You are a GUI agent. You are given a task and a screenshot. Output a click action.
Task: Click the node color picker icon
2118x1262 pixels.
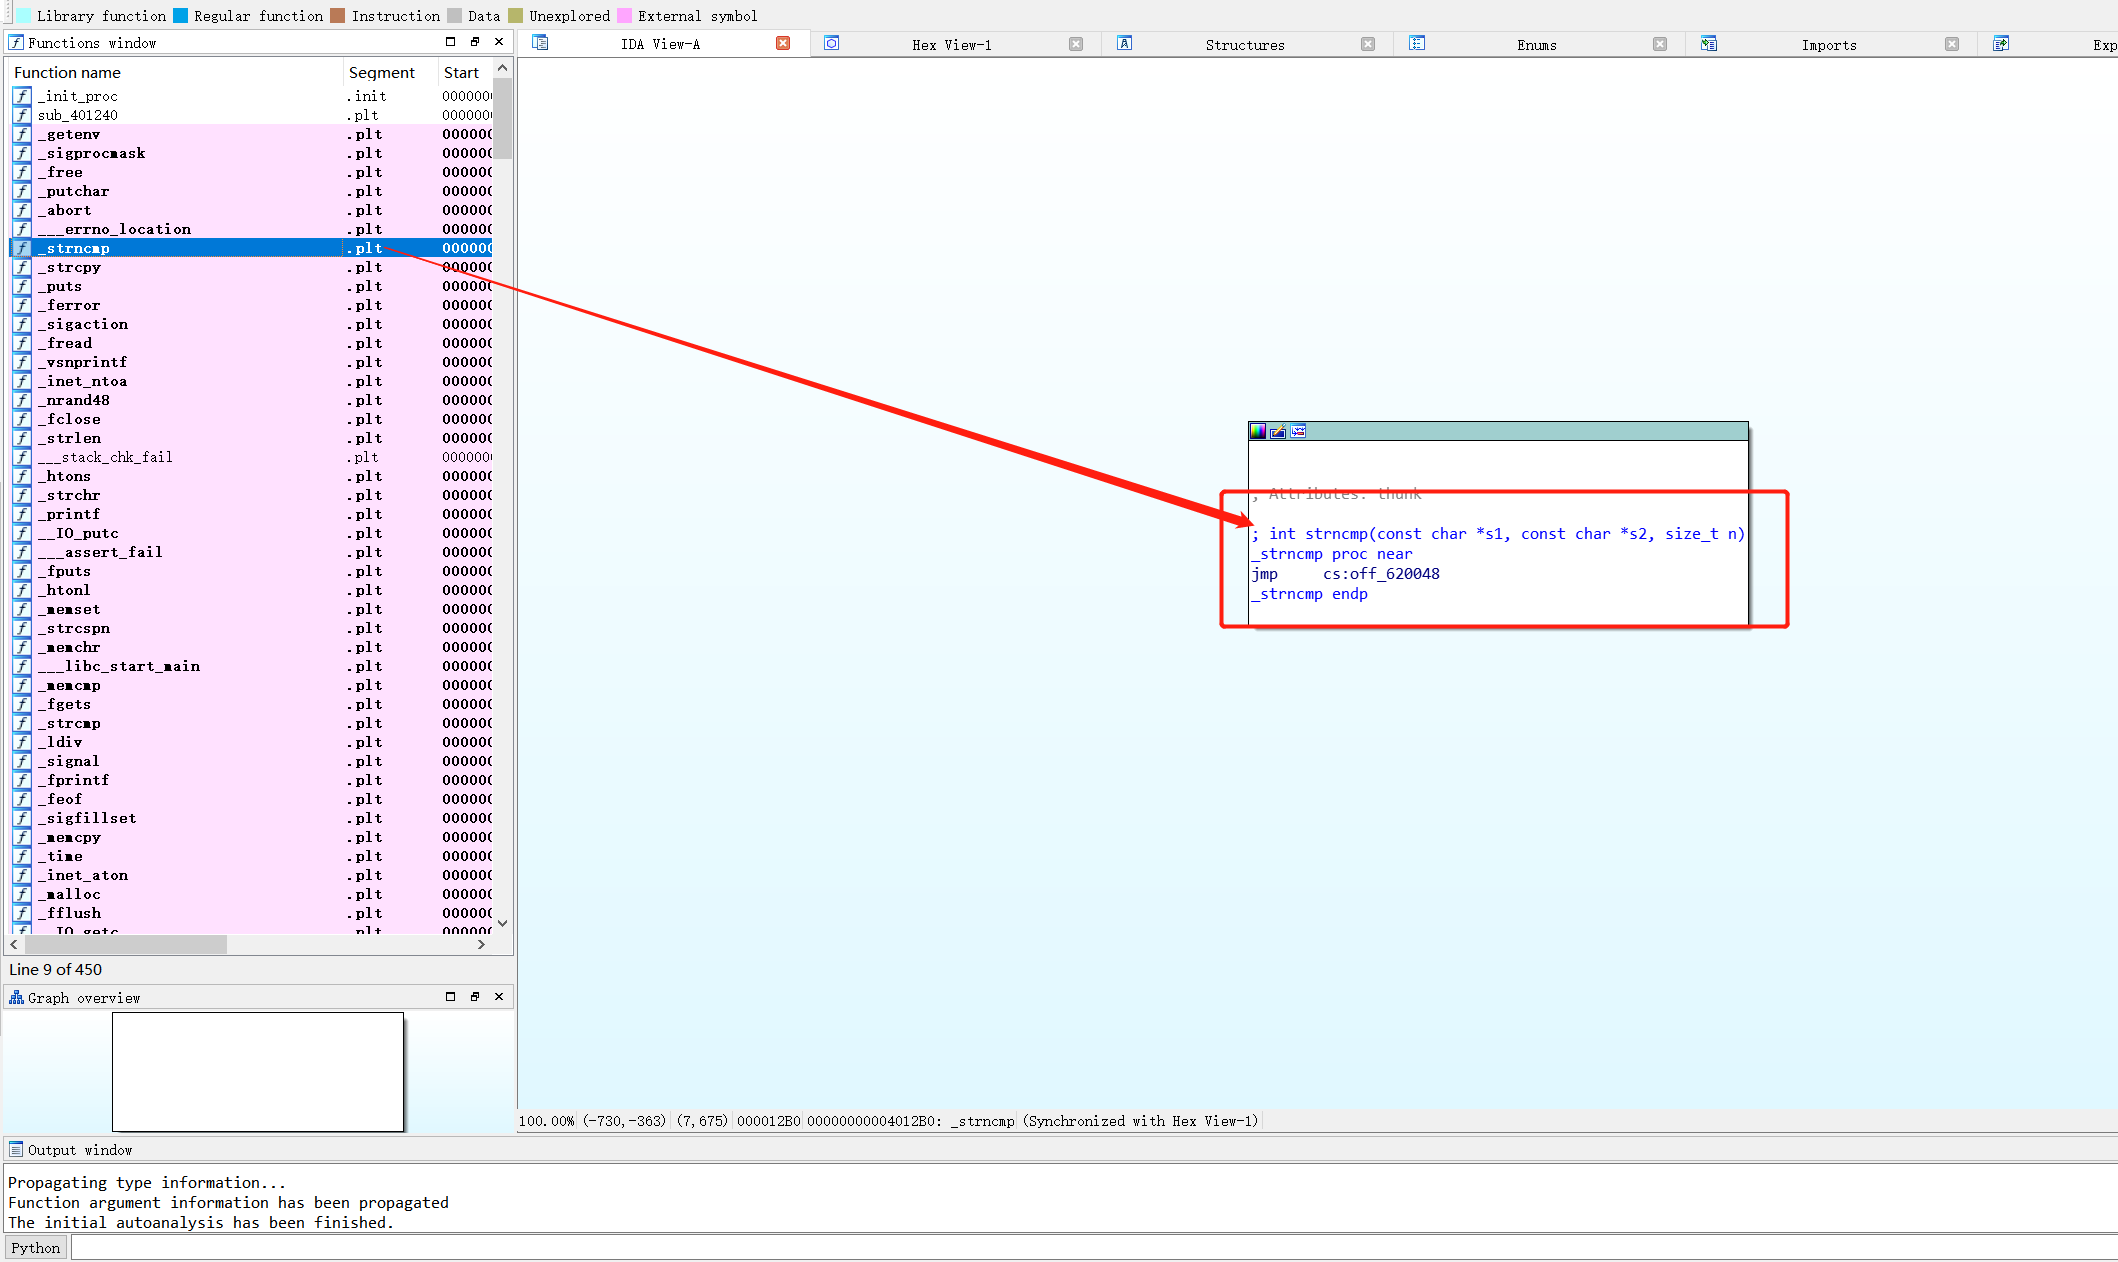[1258, 431]
